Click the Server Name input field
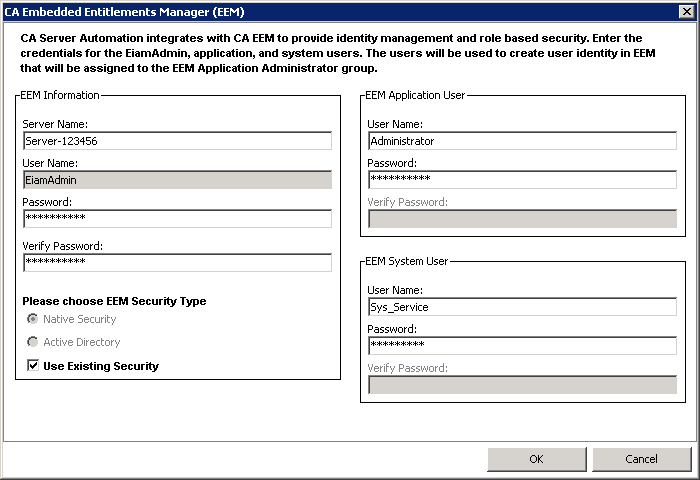Viewport: 700px width, 480px height. click(177, 141)
